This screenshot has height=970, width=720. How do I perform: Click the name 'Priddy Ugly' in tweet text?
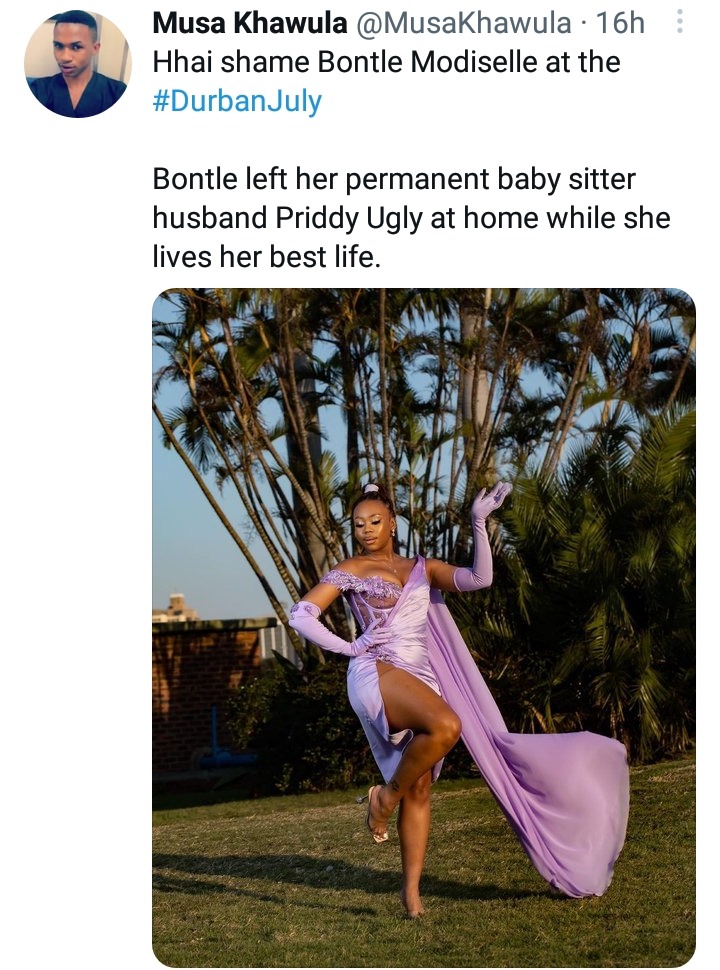pyautogui.click(x=349, y=218)
